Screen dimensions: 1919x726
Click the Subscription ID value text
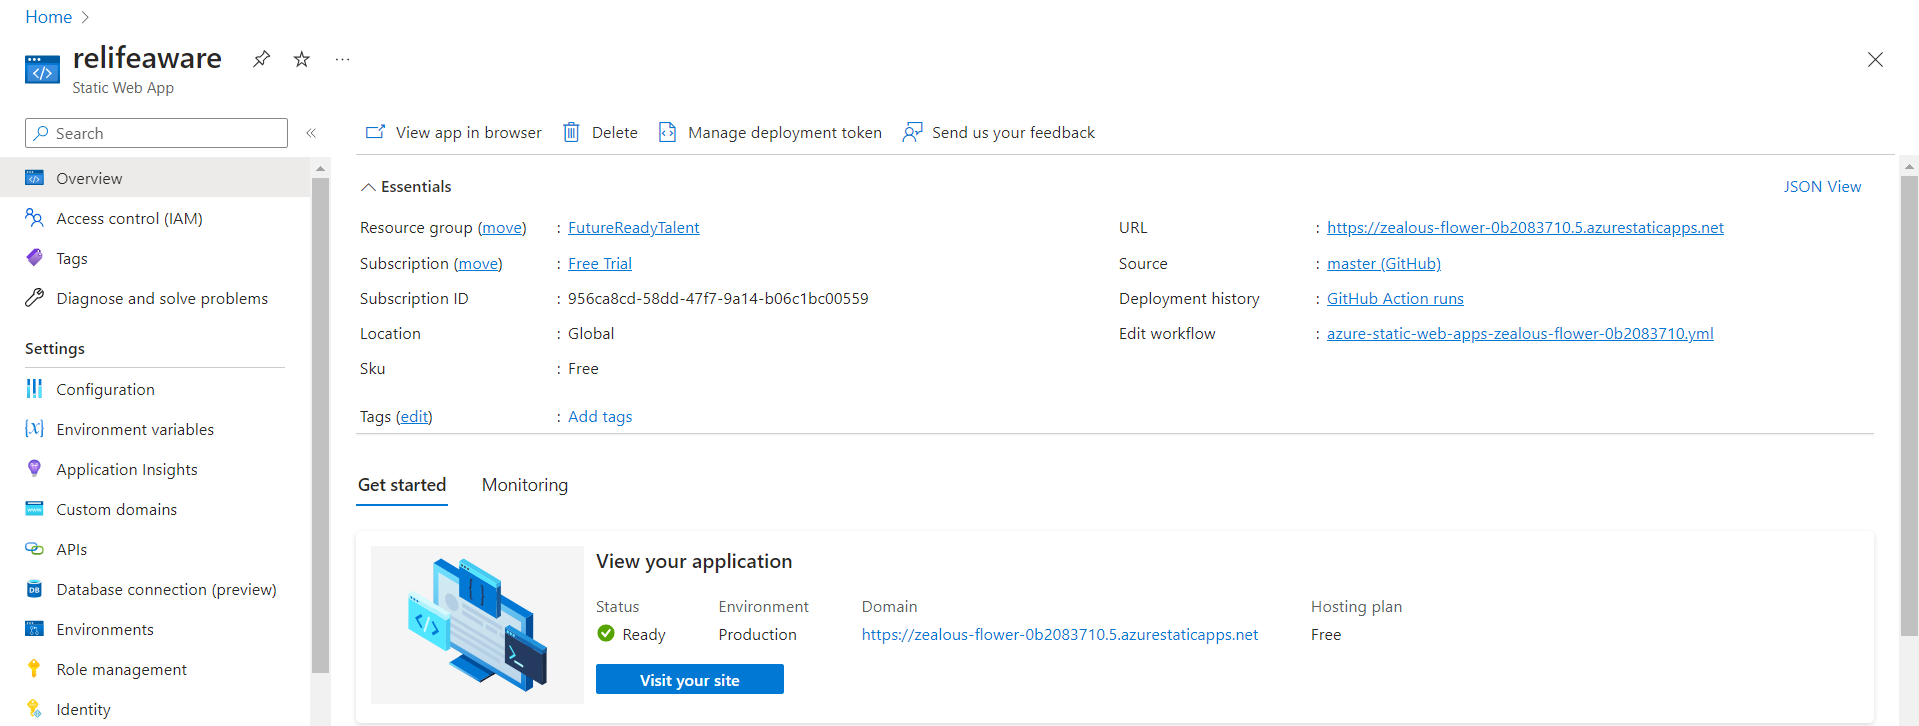click(x=718, y=299)
